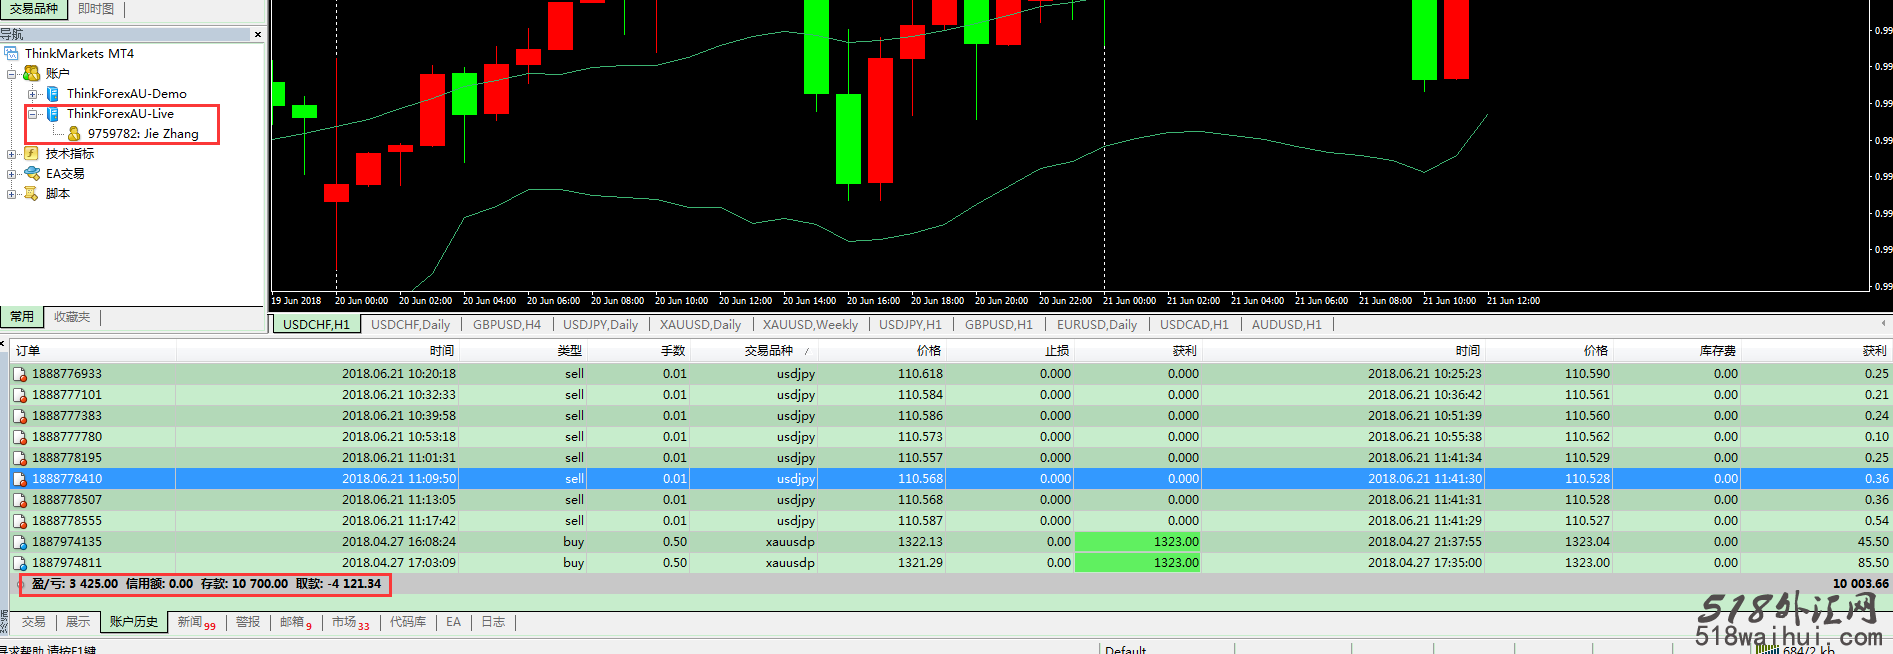Sort by the 订单 column header
The width and height of the screenshot is (1893, 654).
click(94, 351)
